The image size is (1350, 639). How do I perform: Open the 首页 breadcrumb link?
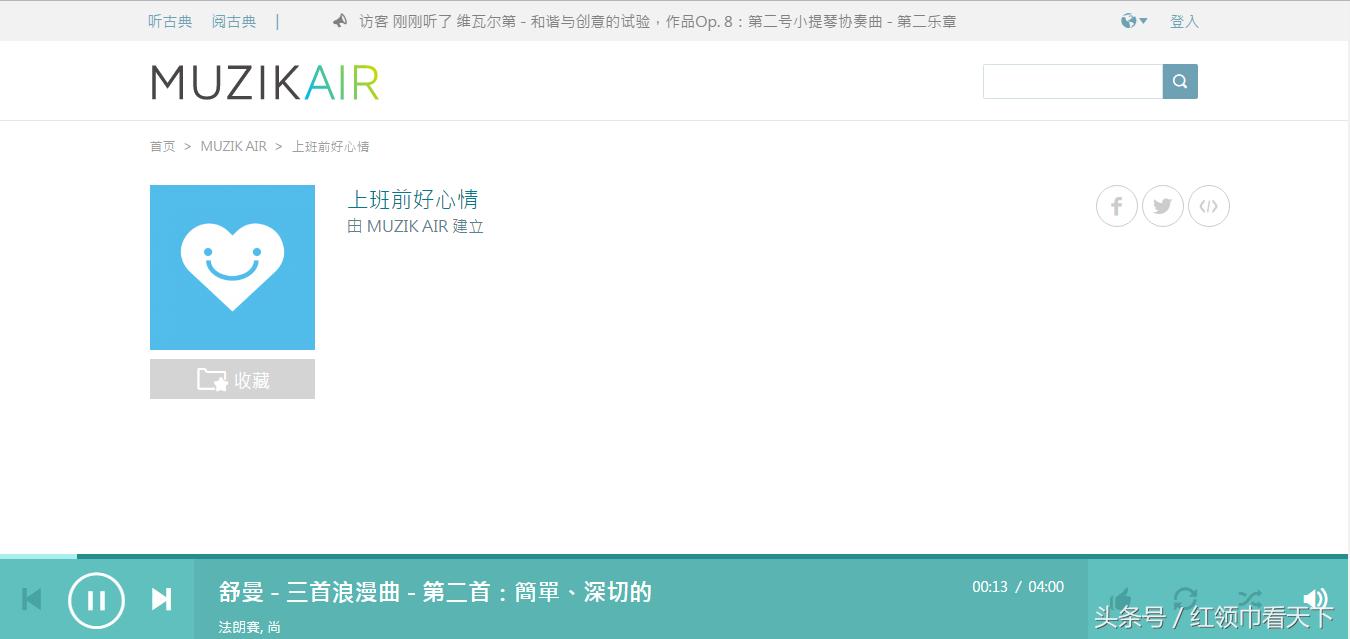162,146
